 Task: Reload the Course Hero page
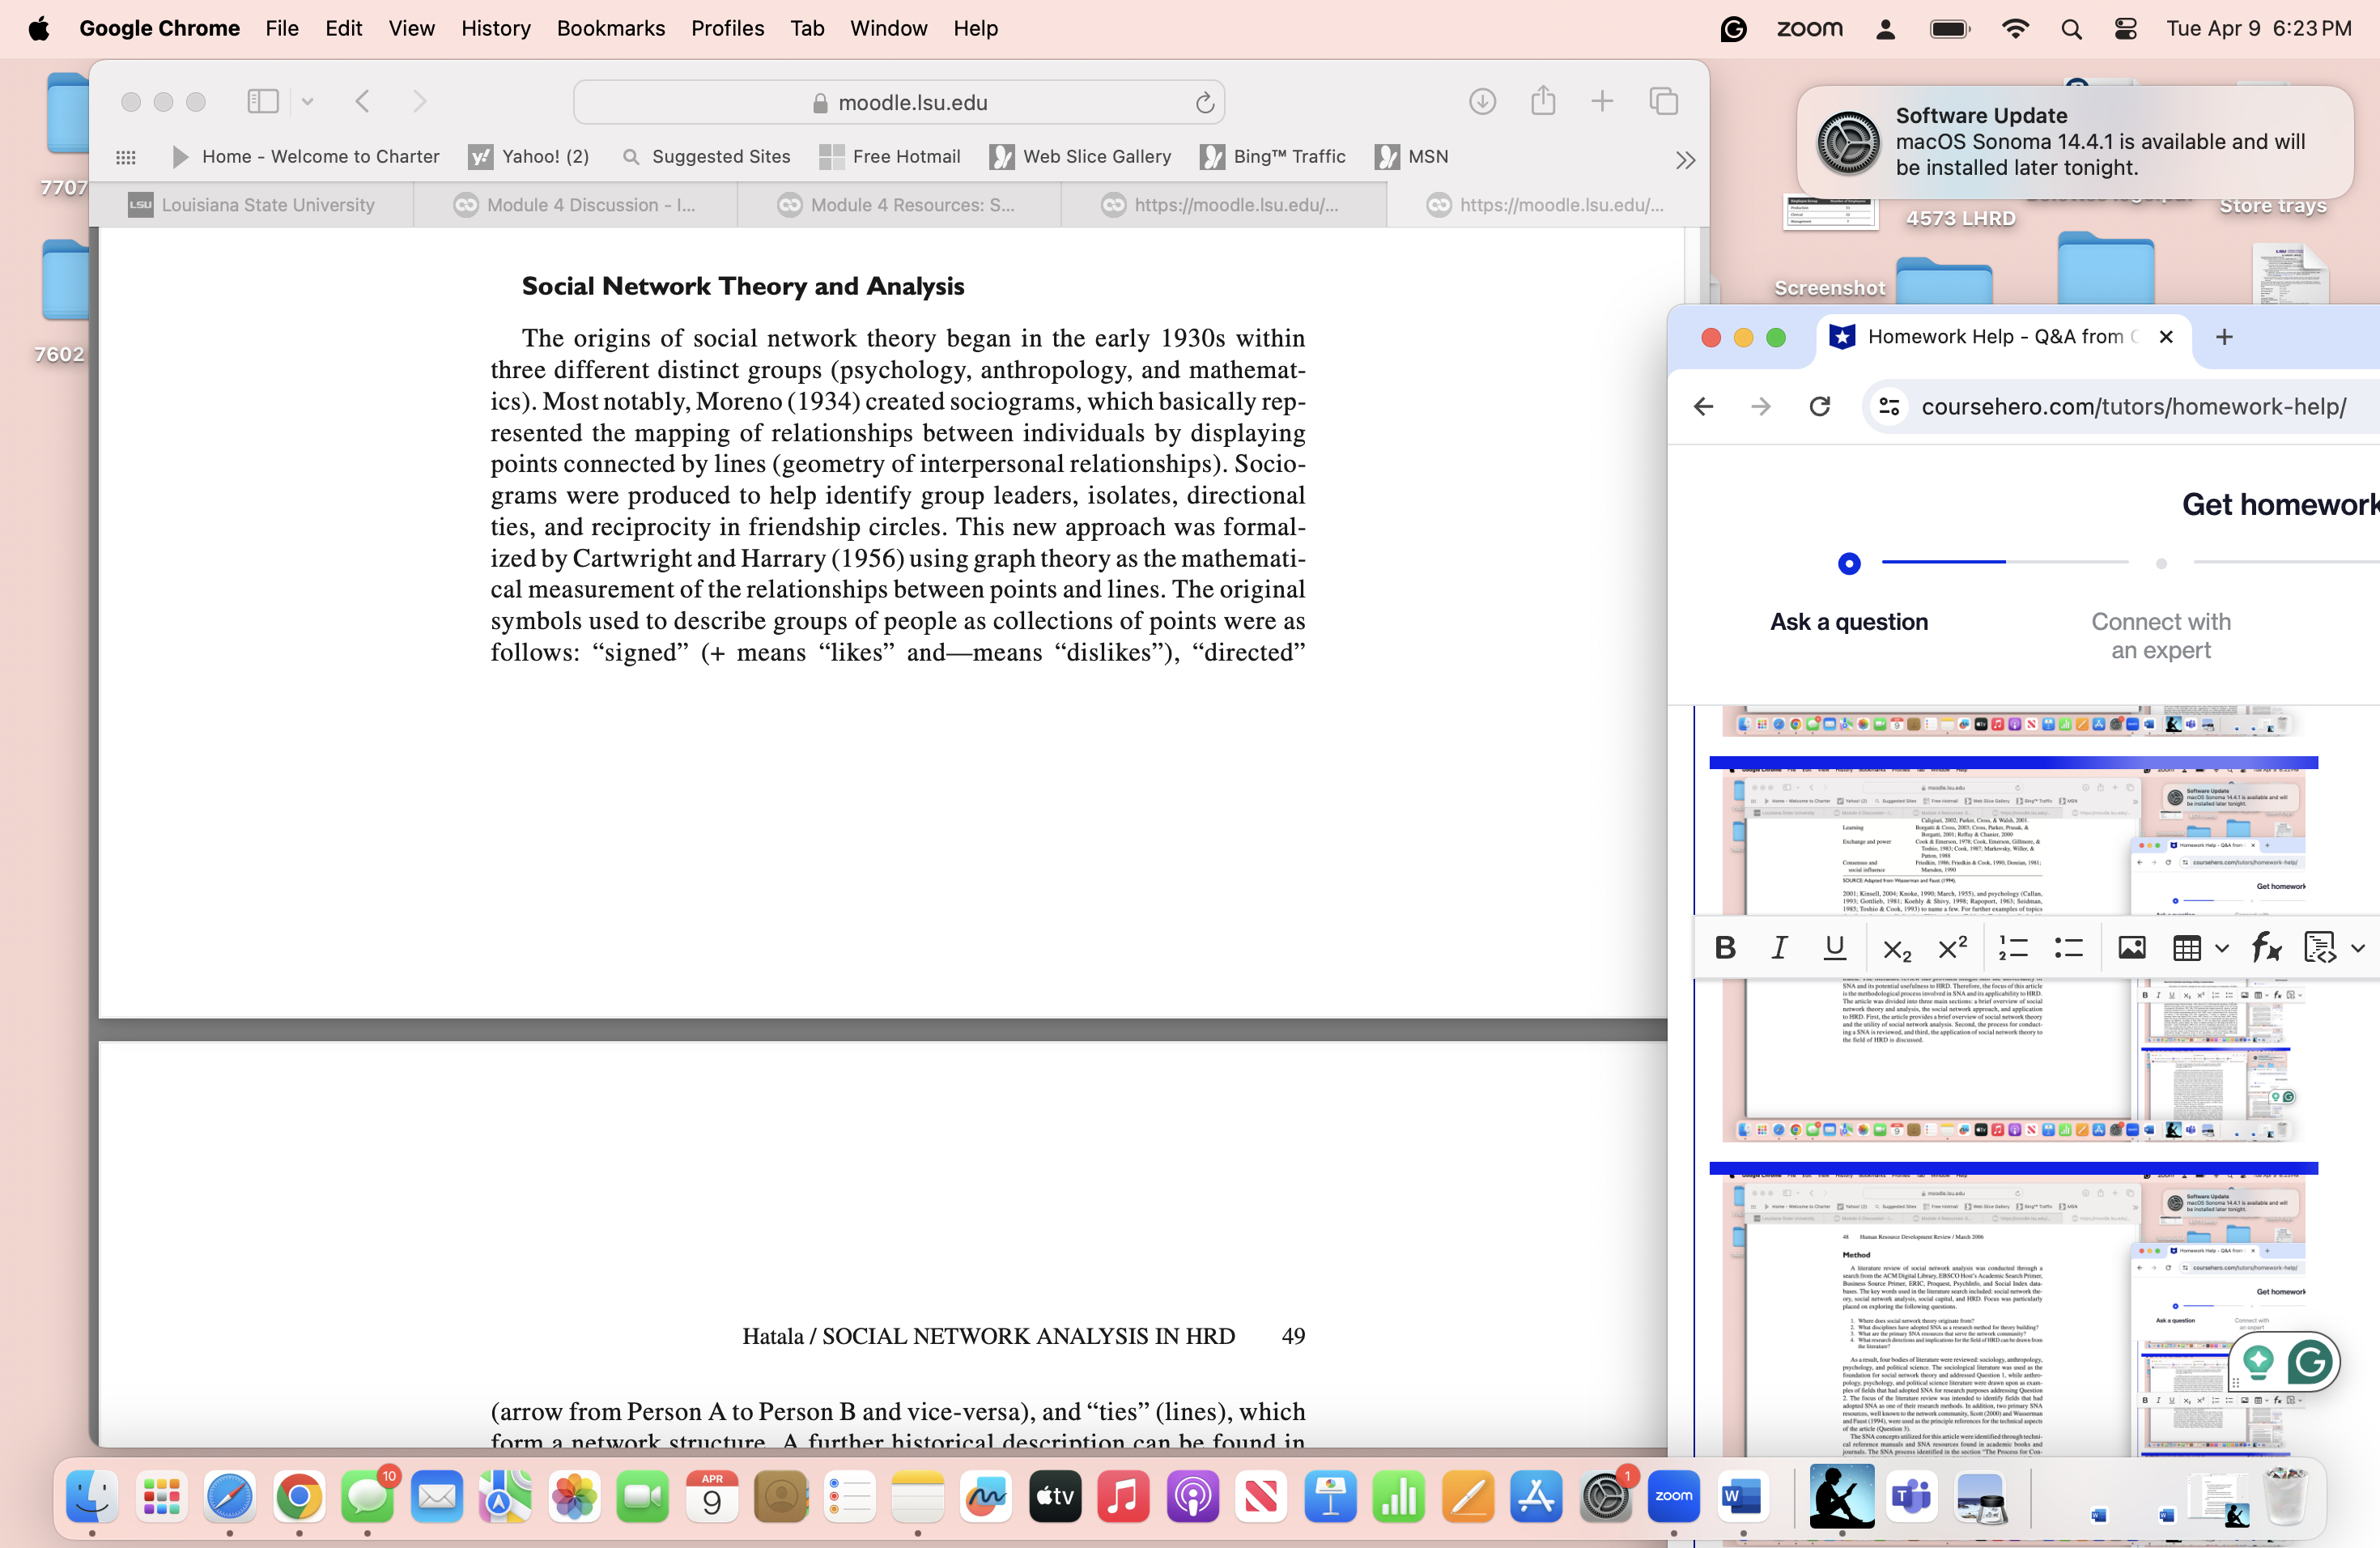pyautogui.click(x=1820, y=406)
